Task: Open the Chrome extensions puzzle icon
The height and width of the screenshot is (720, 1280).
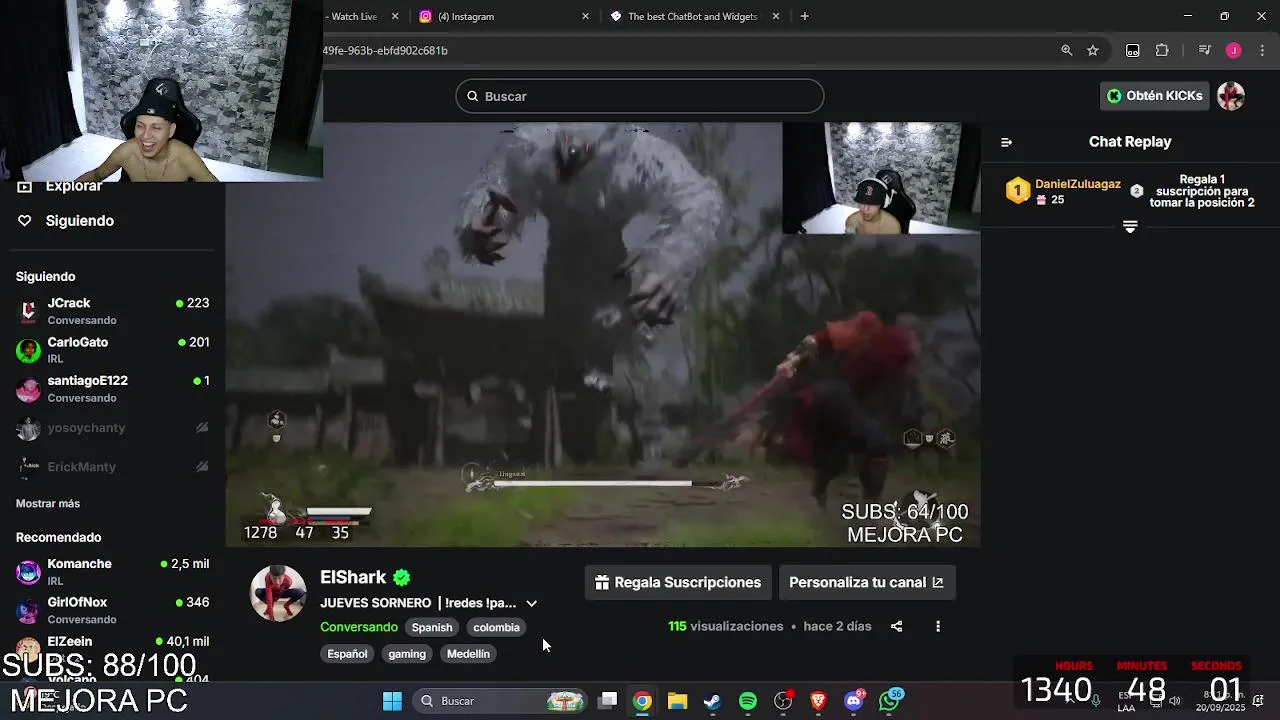Action: 1162,50
